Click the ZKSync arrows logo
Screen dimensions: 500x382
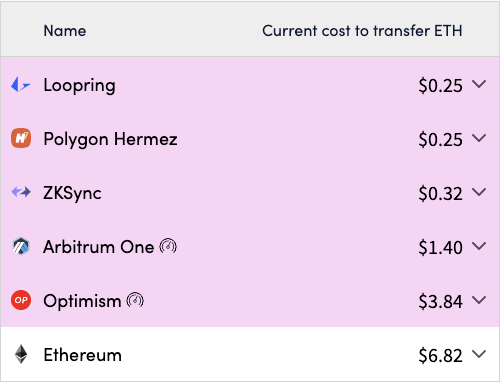pos(21,192)
